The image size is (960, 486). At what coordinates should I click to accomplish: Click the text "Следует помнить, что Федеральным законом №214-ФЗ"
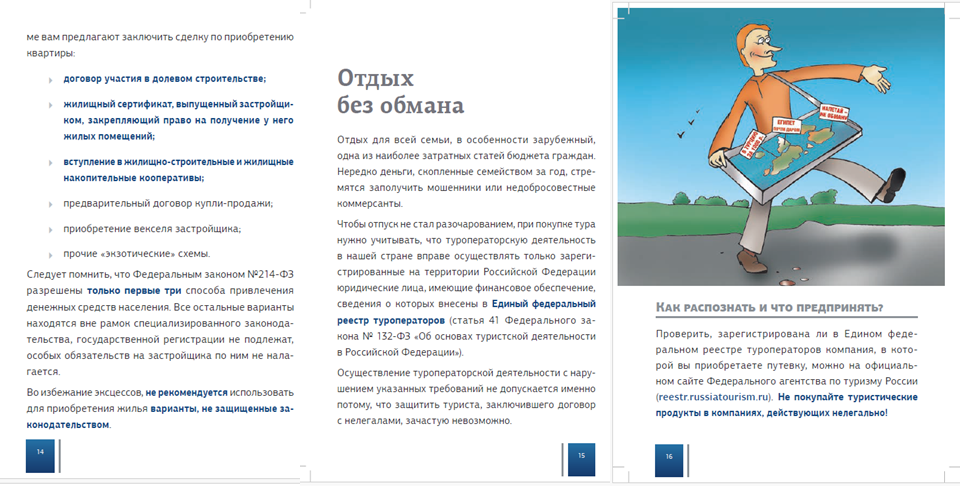(x=160, y=274)
